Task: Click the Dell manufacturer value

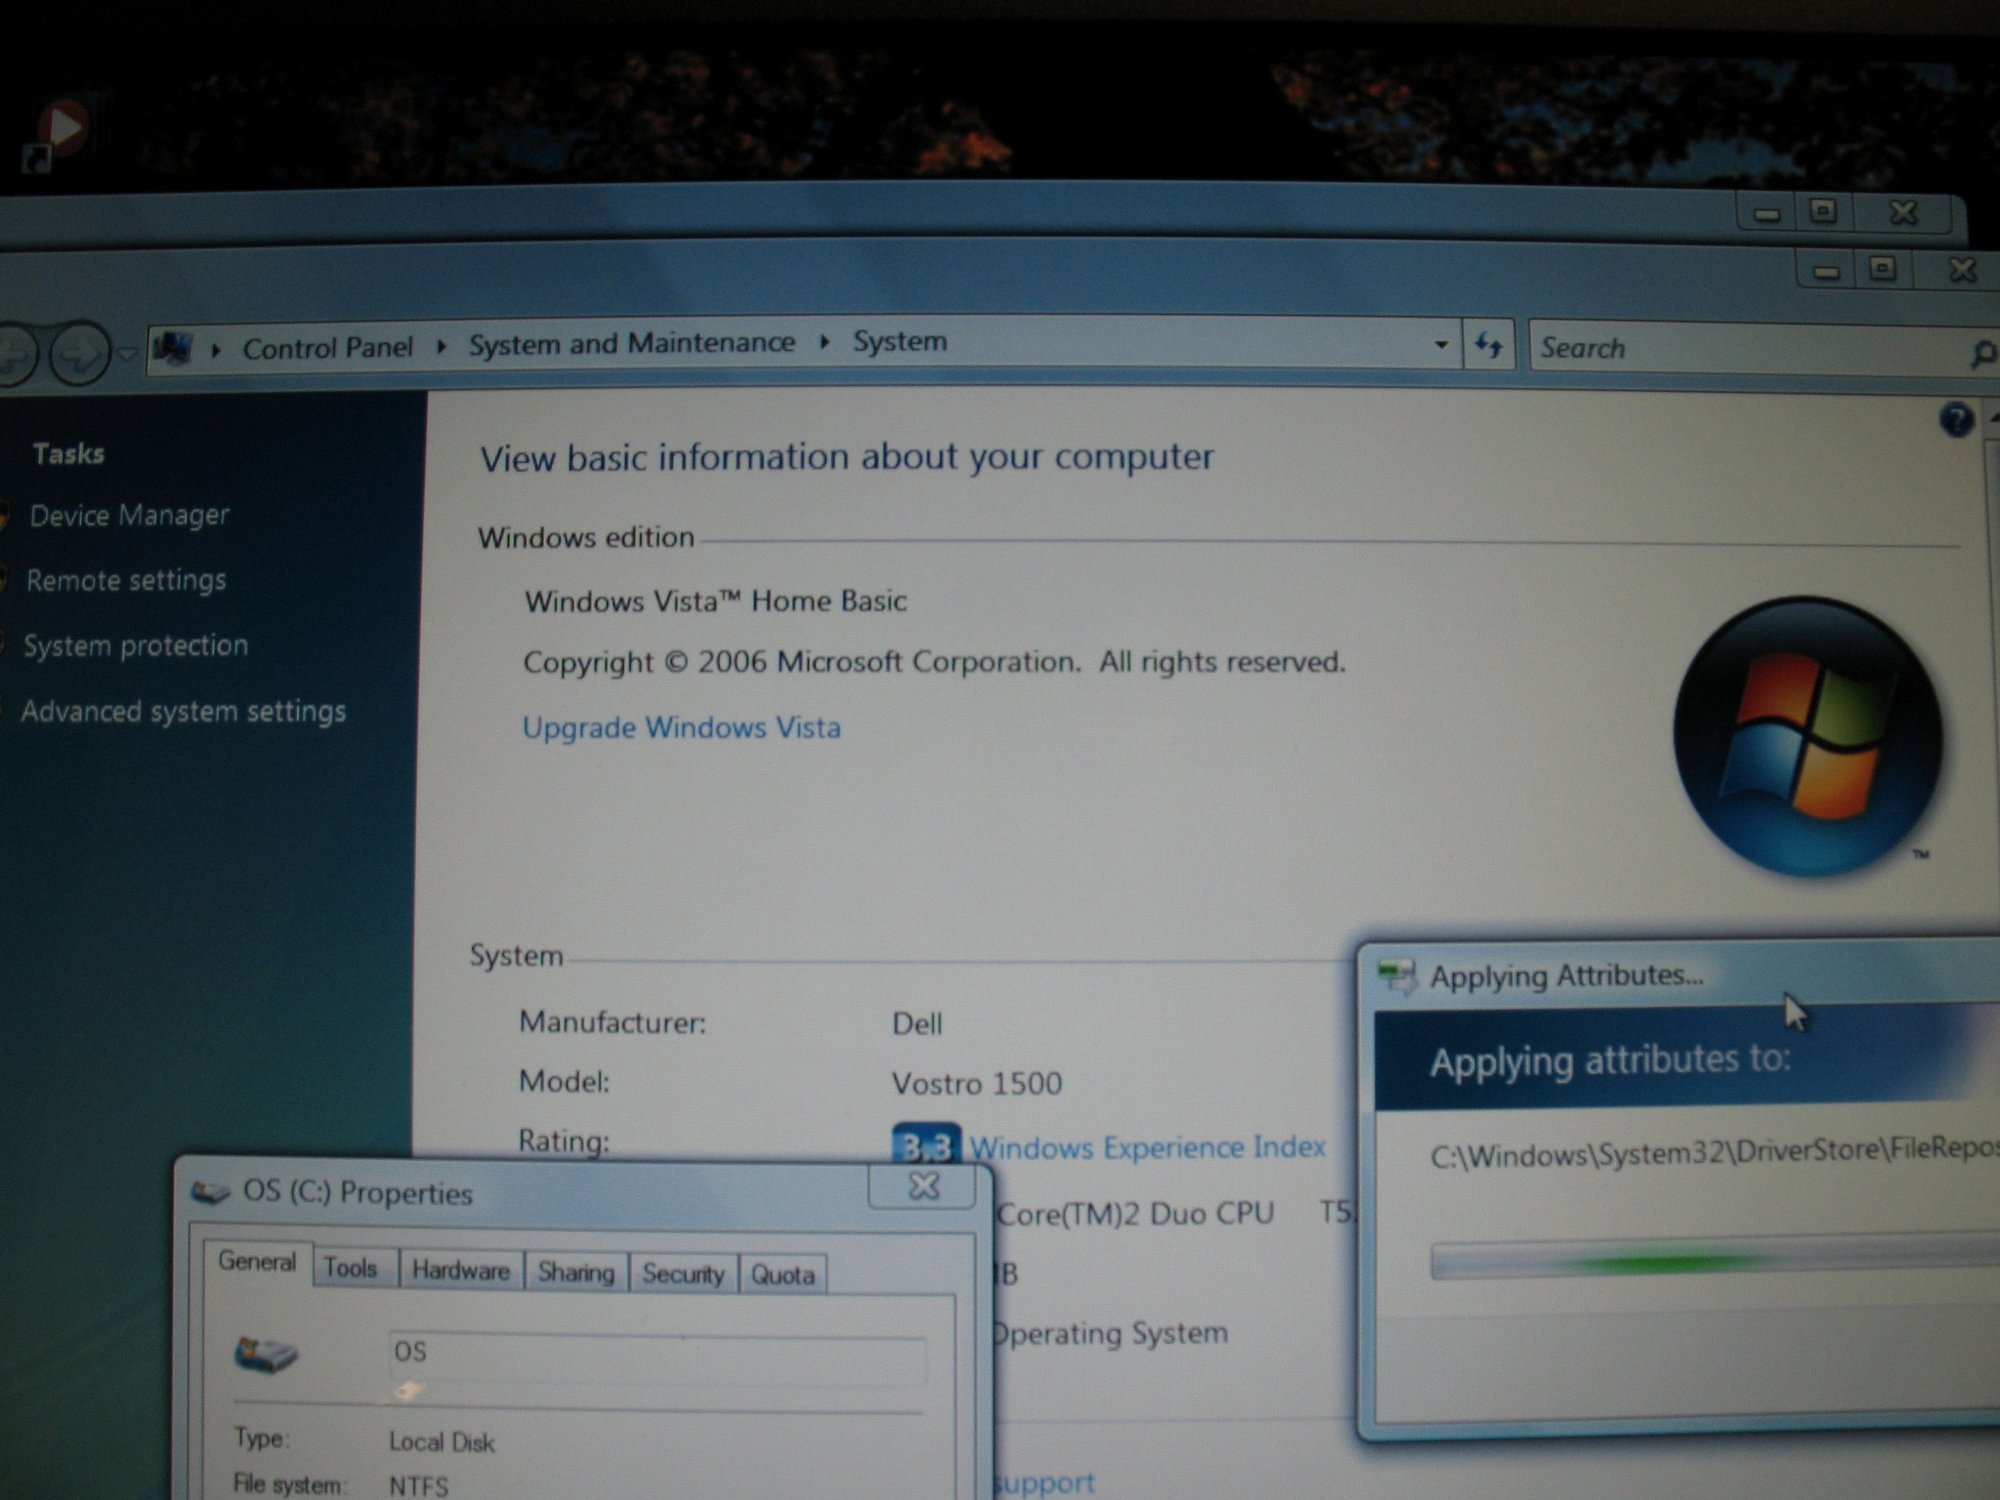Action: [x=917, y=1024]
